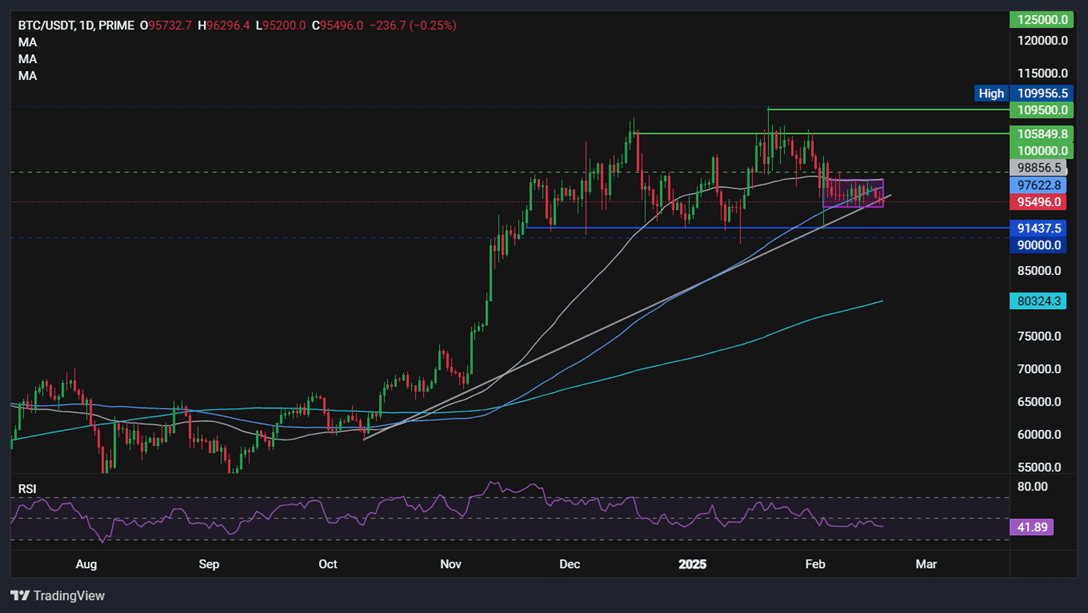Click the High 109956.5 price tag
Viewport: 1088px width, 613px height.
(x=1023, y=93)
